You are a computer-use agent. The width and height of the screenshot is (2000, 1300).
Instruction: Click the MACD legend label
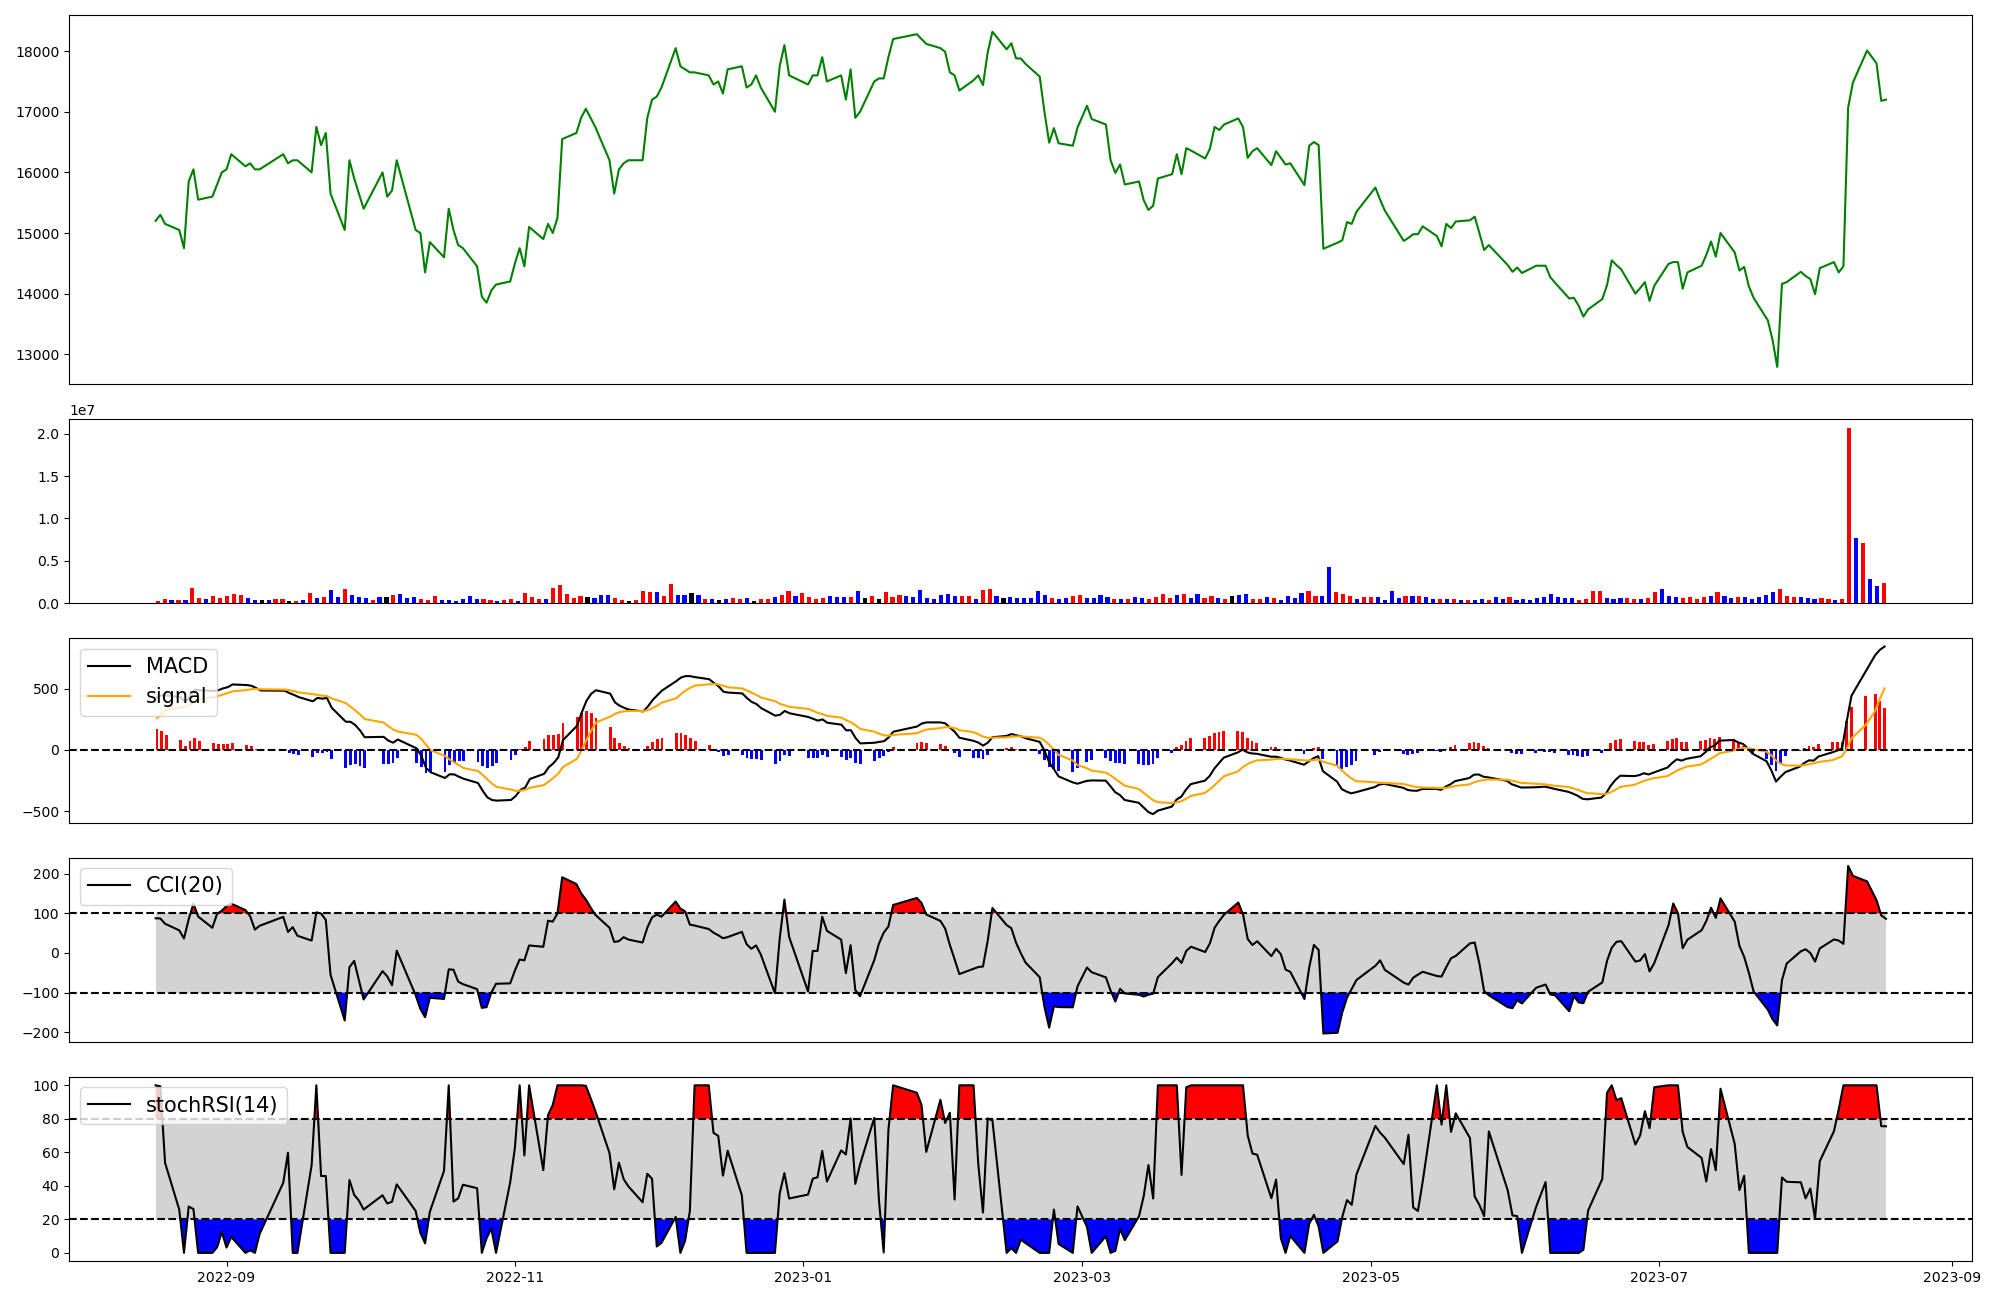pos(176,666)
